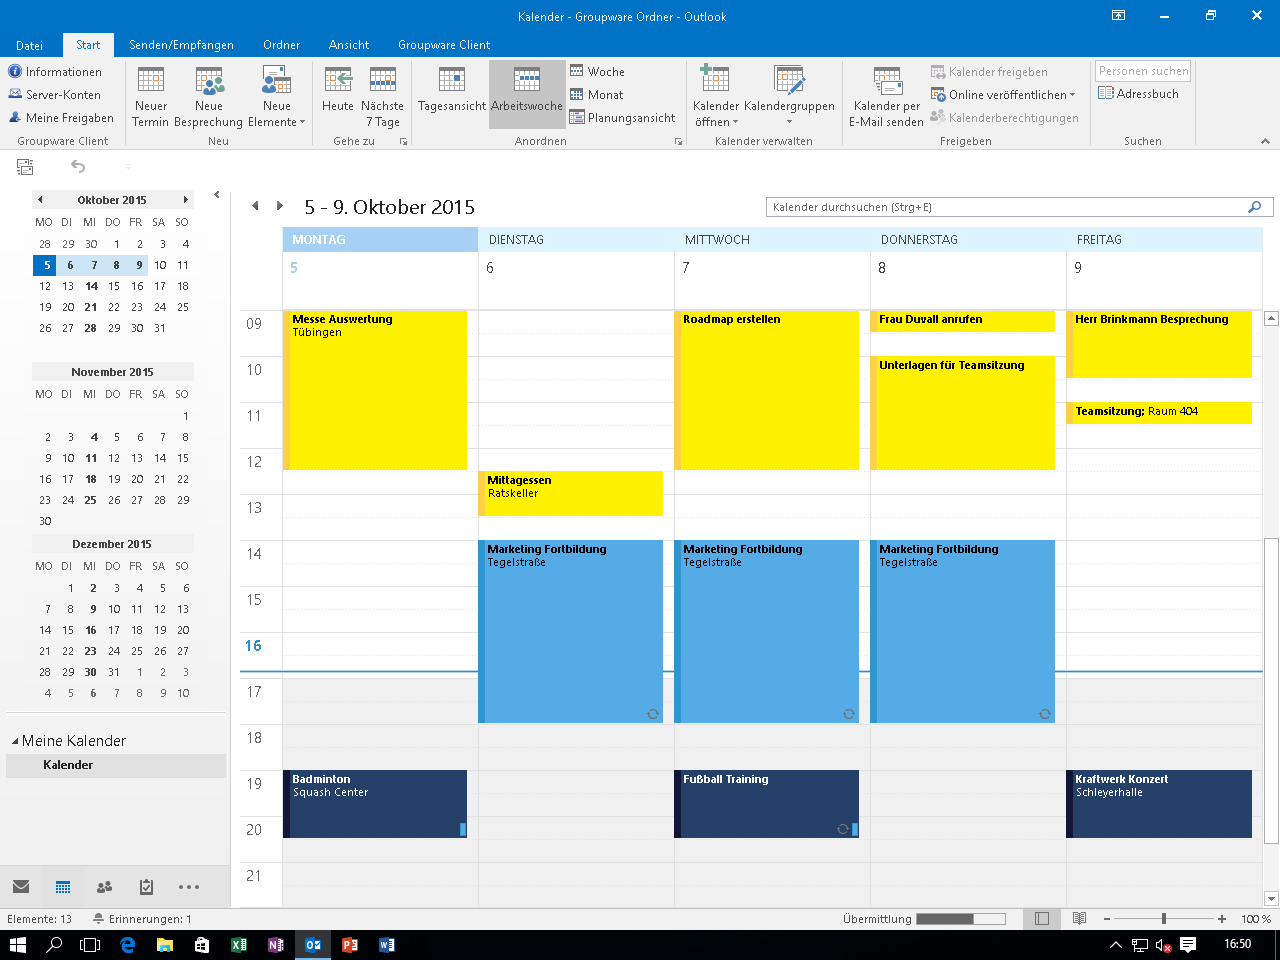Open the Datei tab
1280x960 pixels.
pos(29,45)
